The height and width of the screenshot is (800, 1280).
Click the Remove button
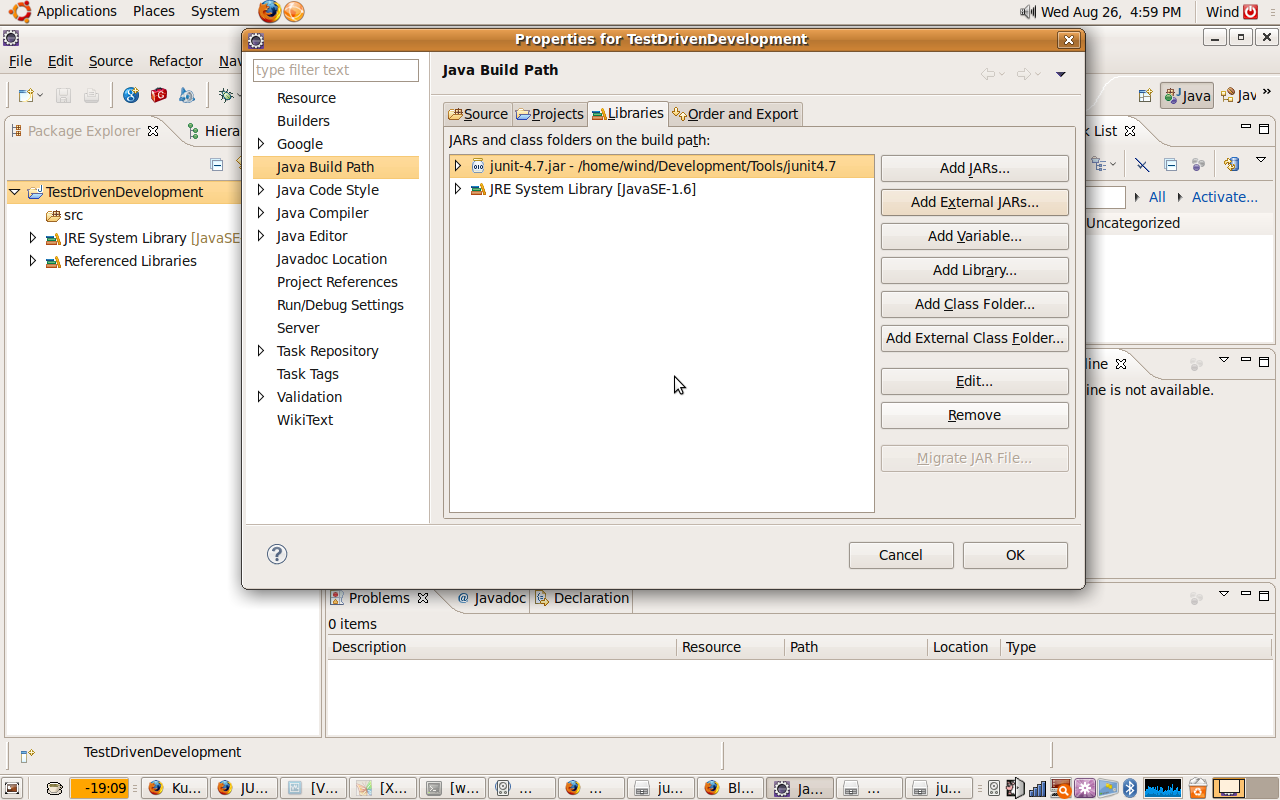(975, 415)
